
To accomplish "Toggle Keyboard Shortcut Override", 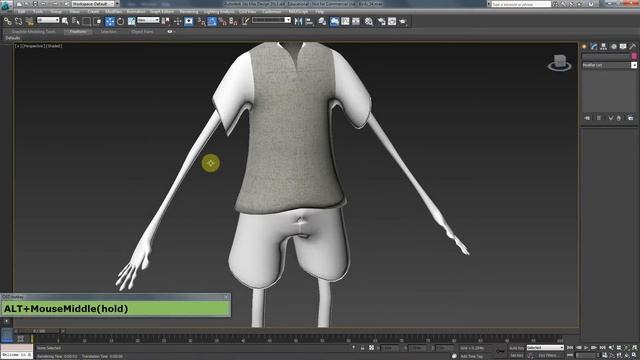I will [x=189, y=21].
